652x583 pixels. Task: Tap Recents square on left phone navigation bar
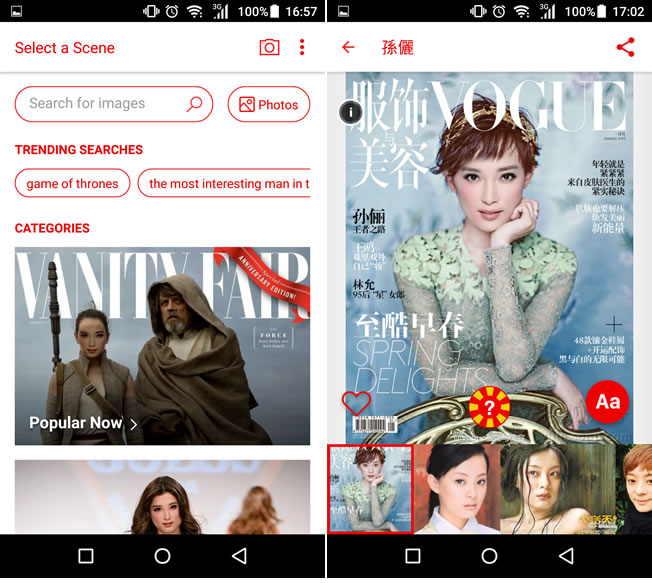(86, 556)
